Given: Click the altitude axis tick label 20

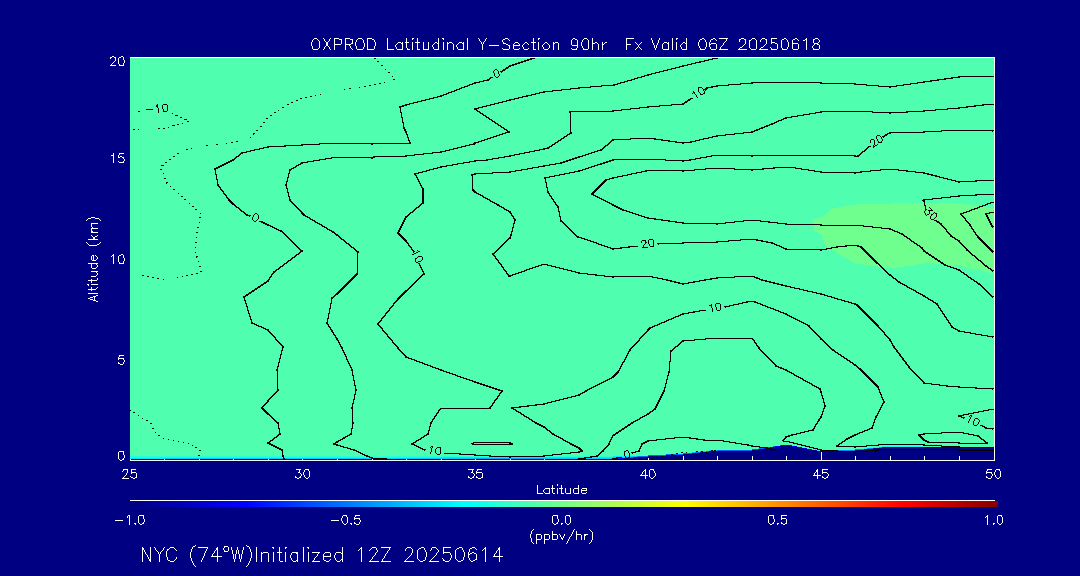Looking at the screenshot, I should click(117, 61).
